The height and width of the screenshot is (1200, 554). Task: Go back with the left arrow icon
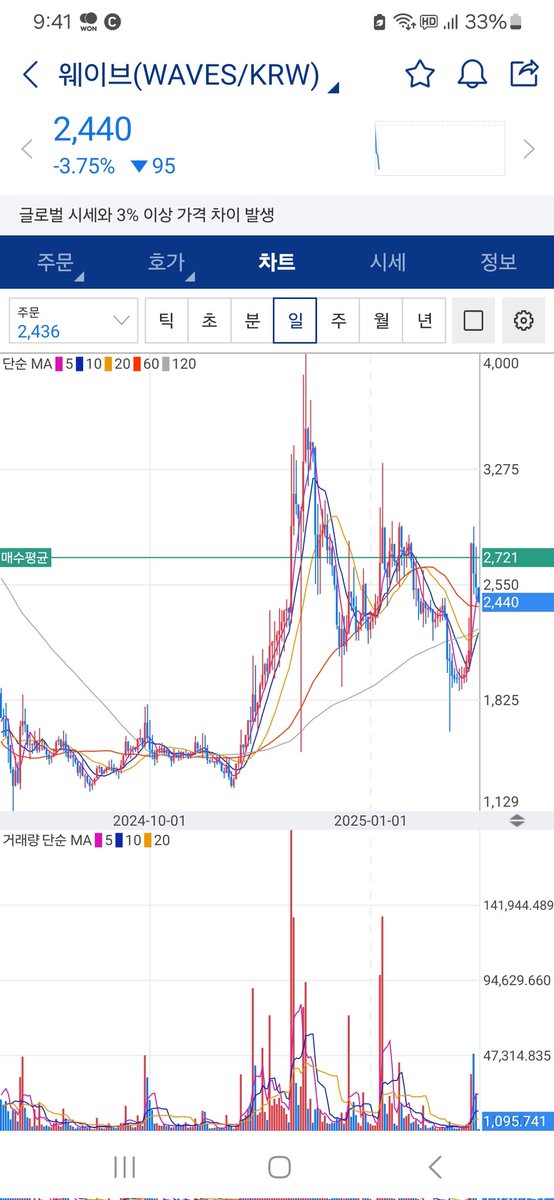pos(30,74)
